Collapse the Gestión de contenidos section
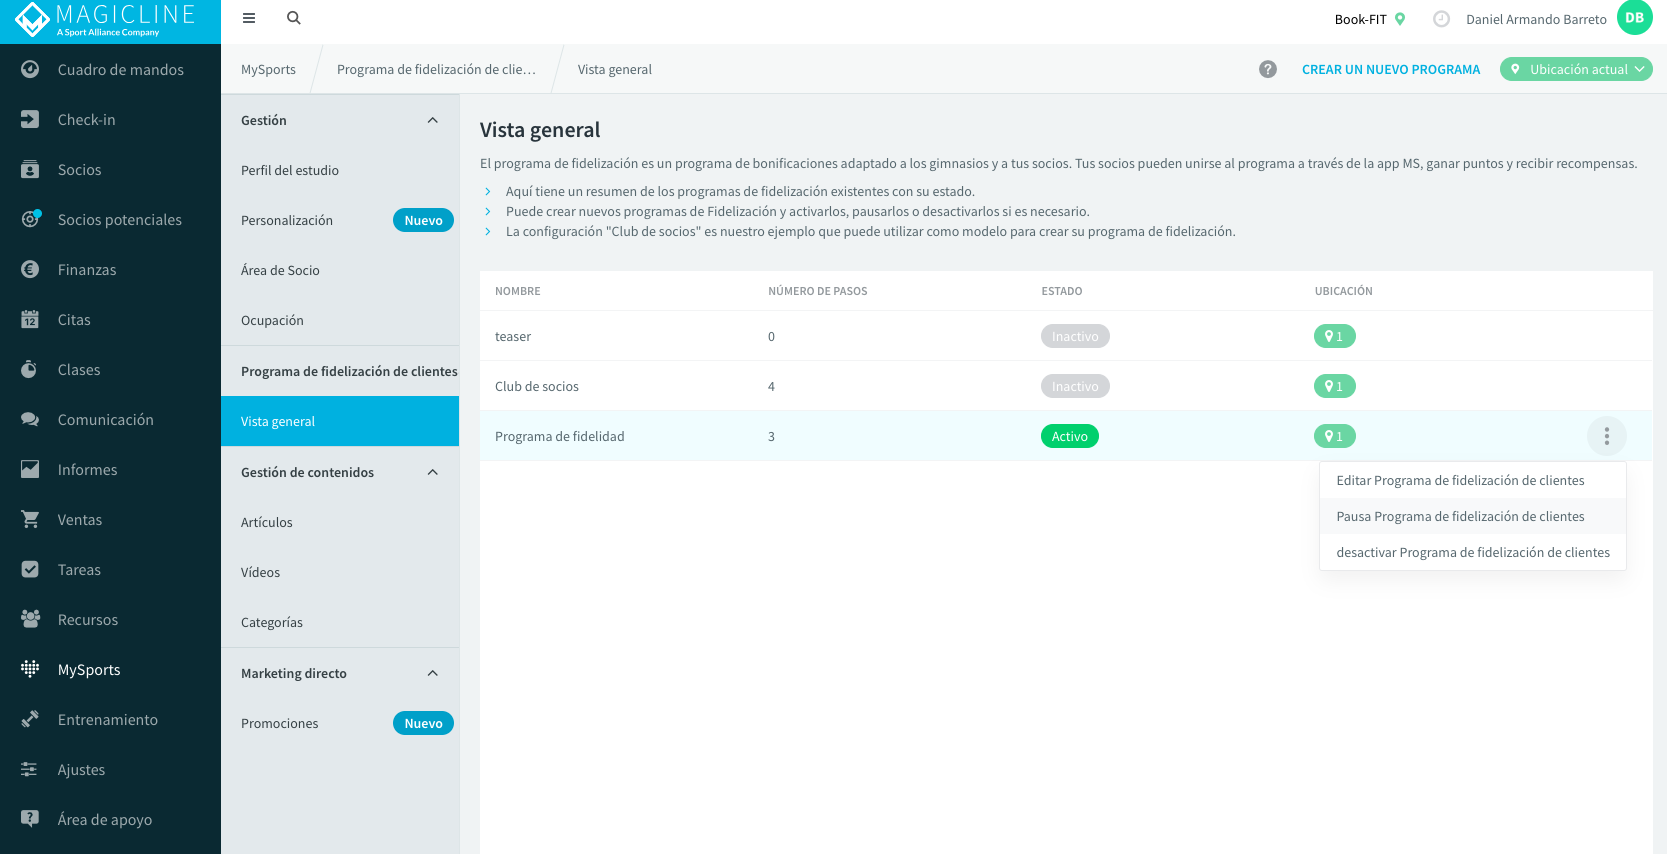The image size is (1667, 854). (x=433, y=472)
